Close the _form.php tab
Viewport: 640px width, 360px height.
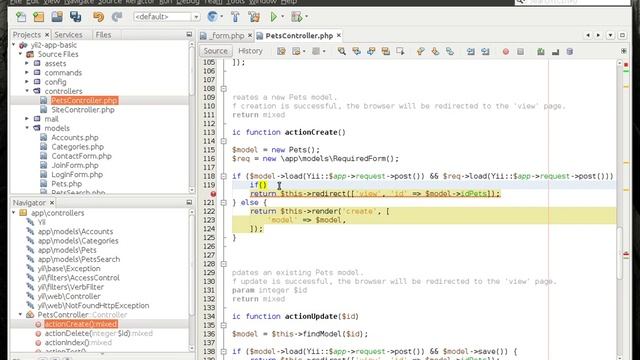[250, 36]
